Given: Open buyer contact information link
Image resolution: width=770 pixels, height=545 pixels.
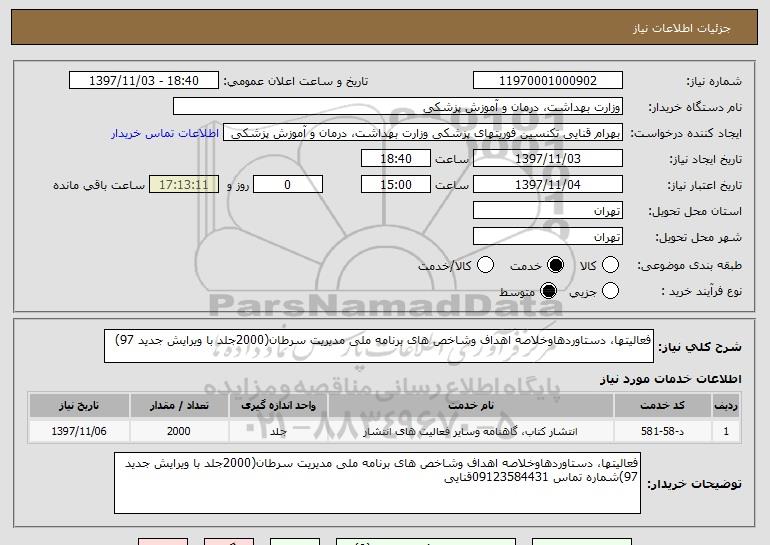Looking at the screenshot, I should (x=165, y=133).
